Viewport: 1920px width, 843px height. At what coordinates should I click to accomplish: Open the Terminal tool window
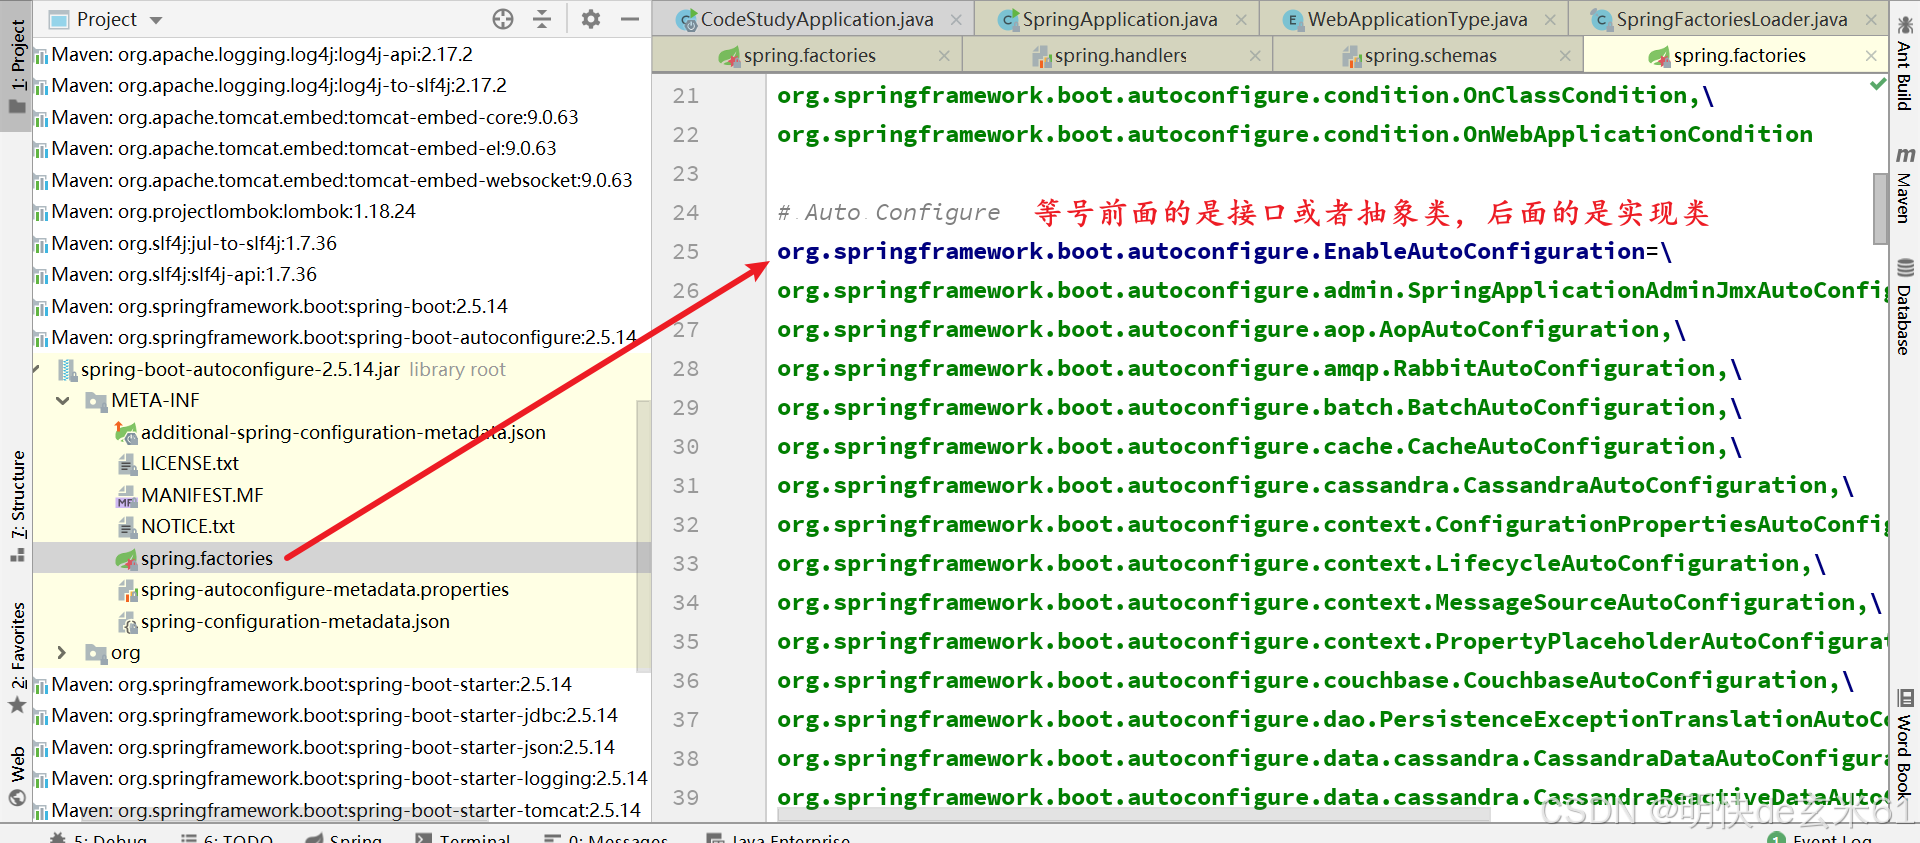point(464,836)
